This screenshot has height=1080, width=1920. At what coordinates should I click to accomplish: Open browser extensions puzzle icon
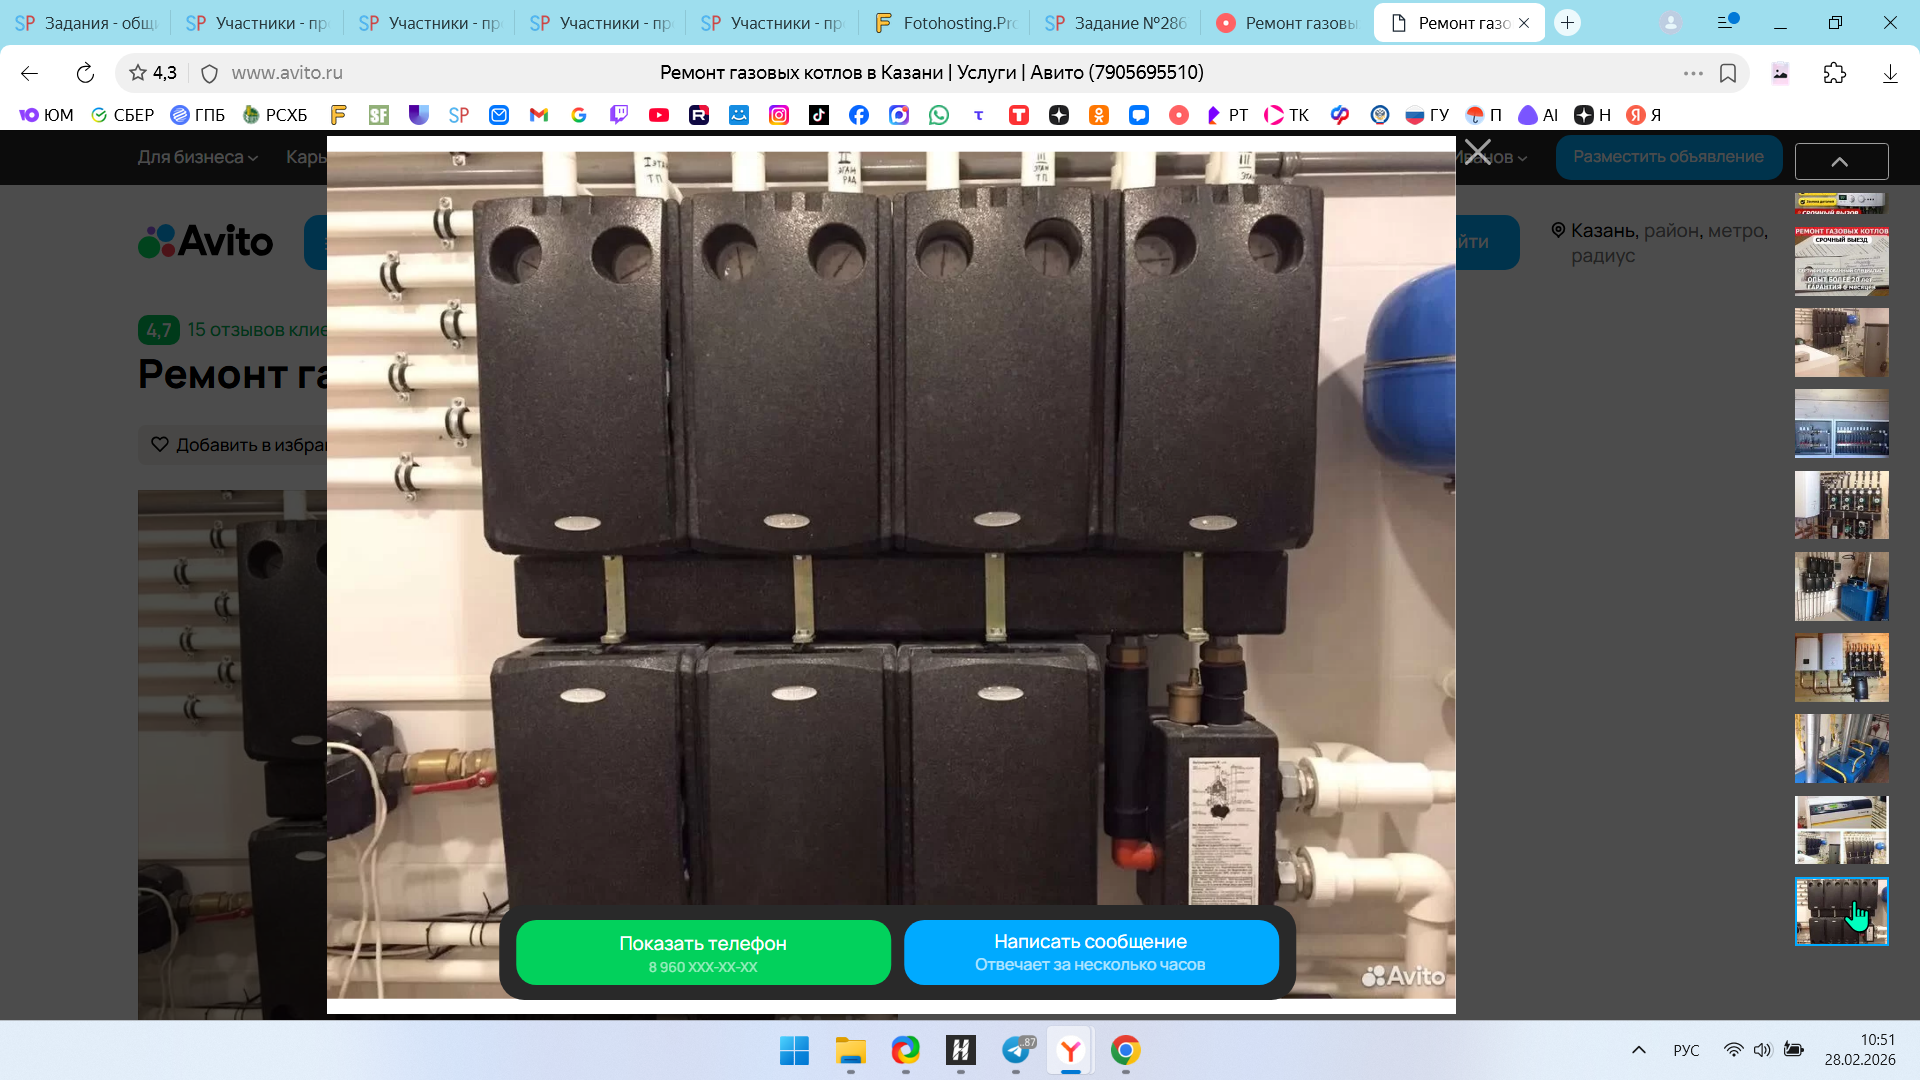[x=1834, y=73]
